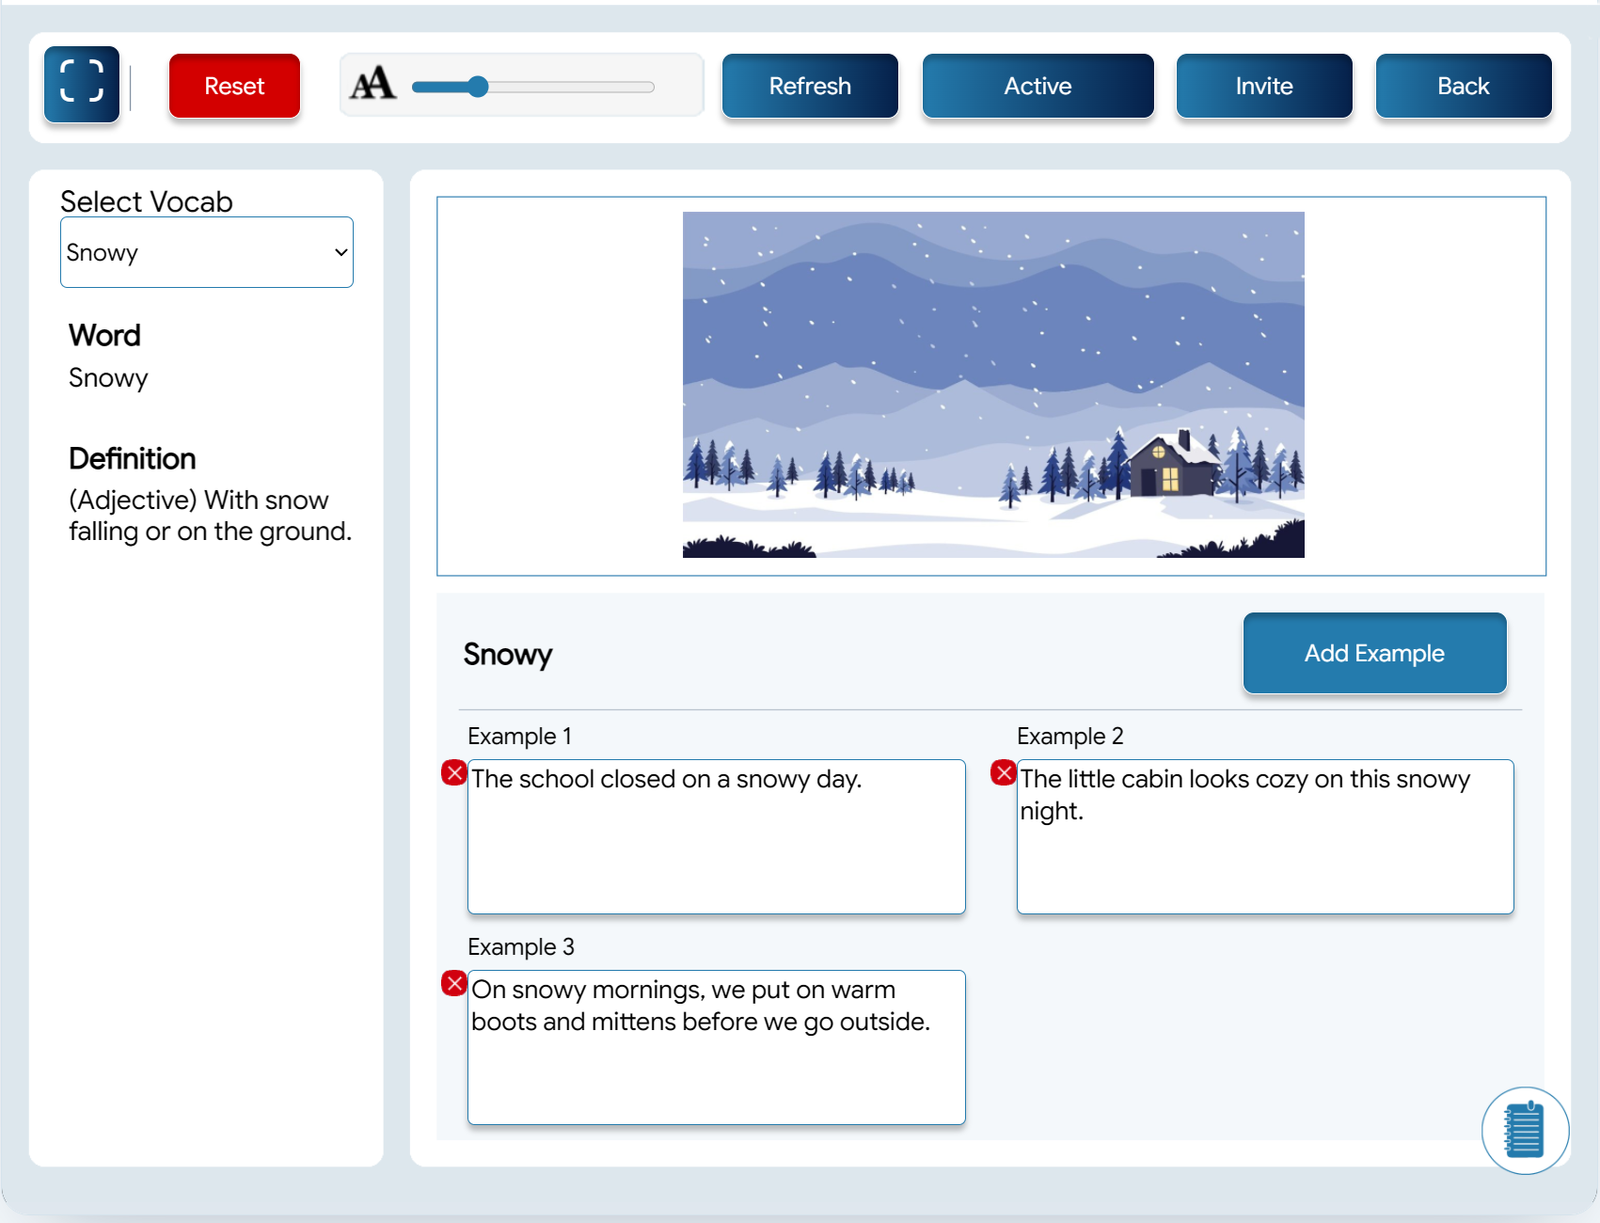Adjust the font size slider handle
The image size is (1600, 1223).
(x=478, y=87)
